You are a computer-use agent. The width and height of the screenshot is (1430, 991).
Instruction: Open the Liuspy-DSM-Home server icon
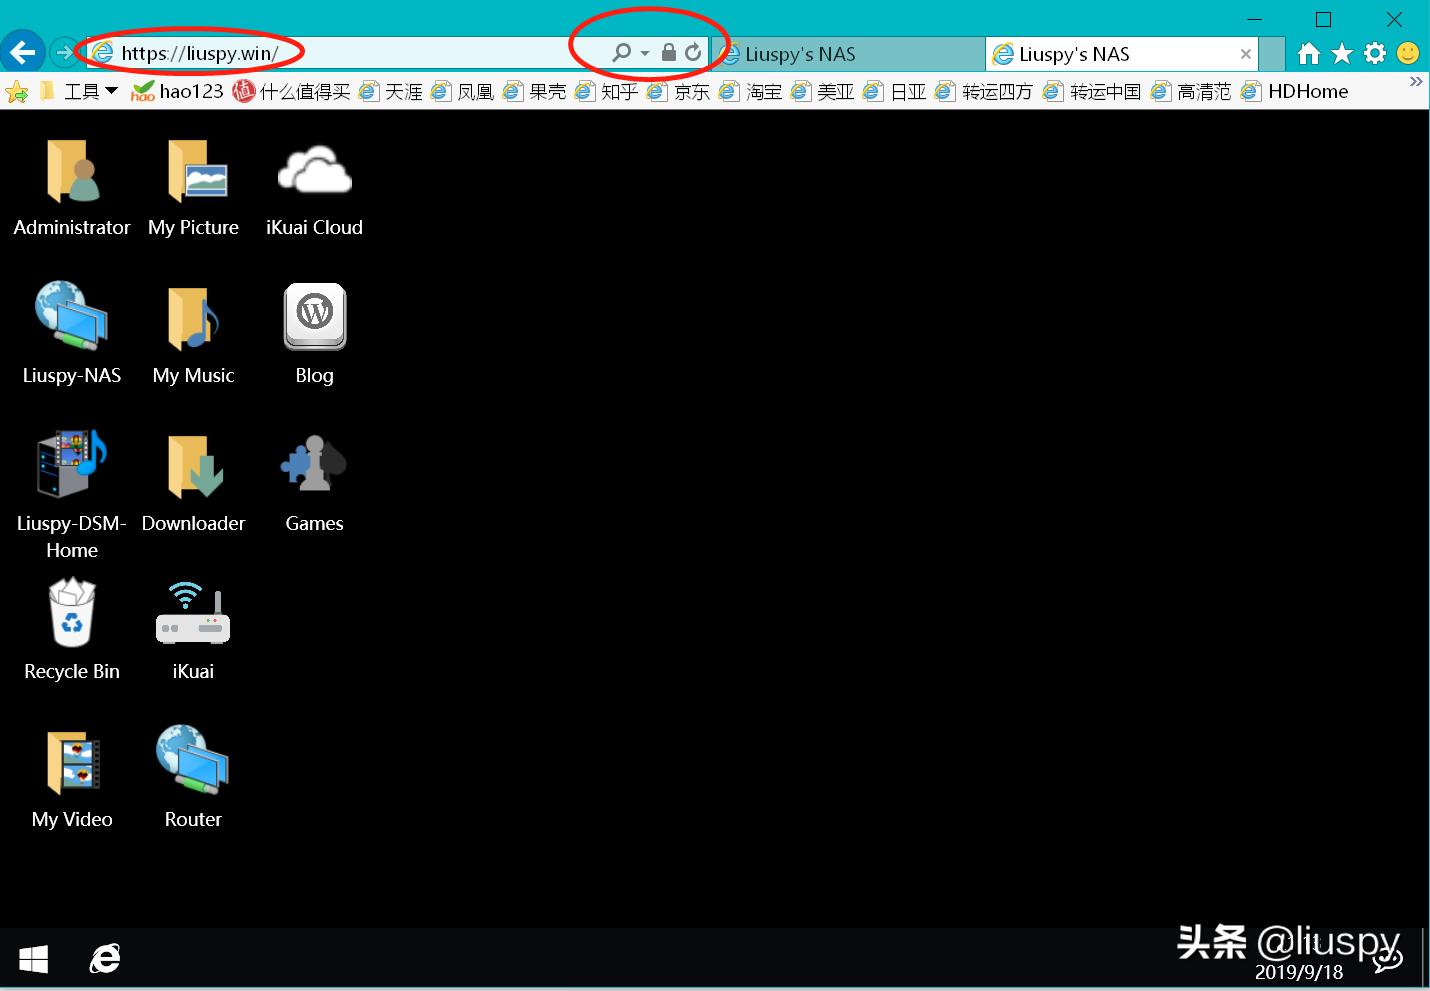coord(72,463)
